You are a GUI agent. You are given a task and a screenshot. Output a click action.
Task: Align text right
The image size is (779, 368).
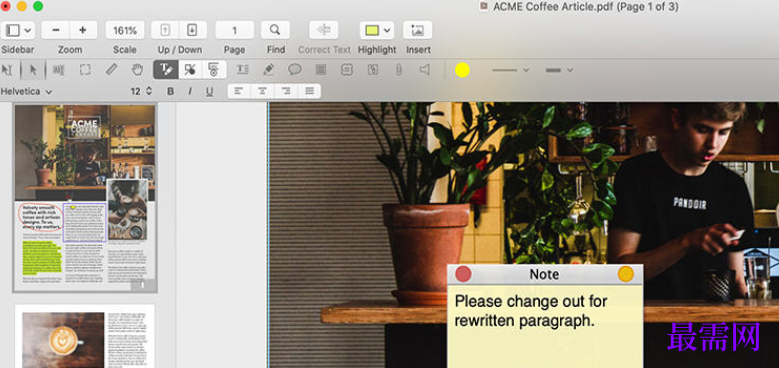(285, 91)
